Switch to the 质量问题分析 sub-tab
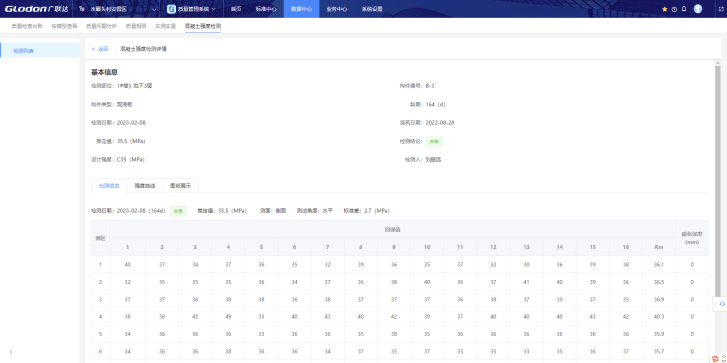 [102, 26]
